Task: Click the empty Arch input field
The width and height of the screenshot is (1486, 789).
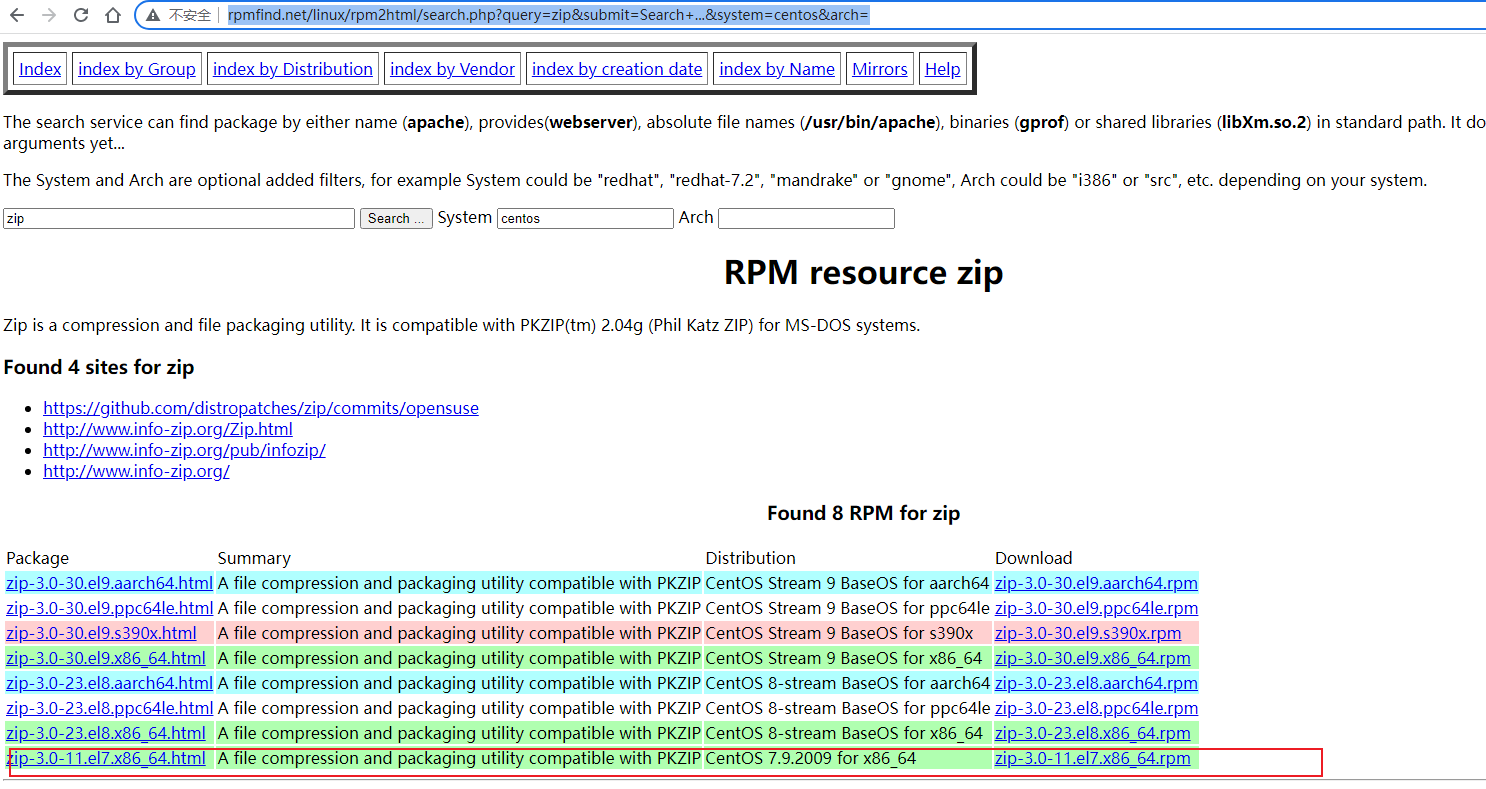Action: 806,218
